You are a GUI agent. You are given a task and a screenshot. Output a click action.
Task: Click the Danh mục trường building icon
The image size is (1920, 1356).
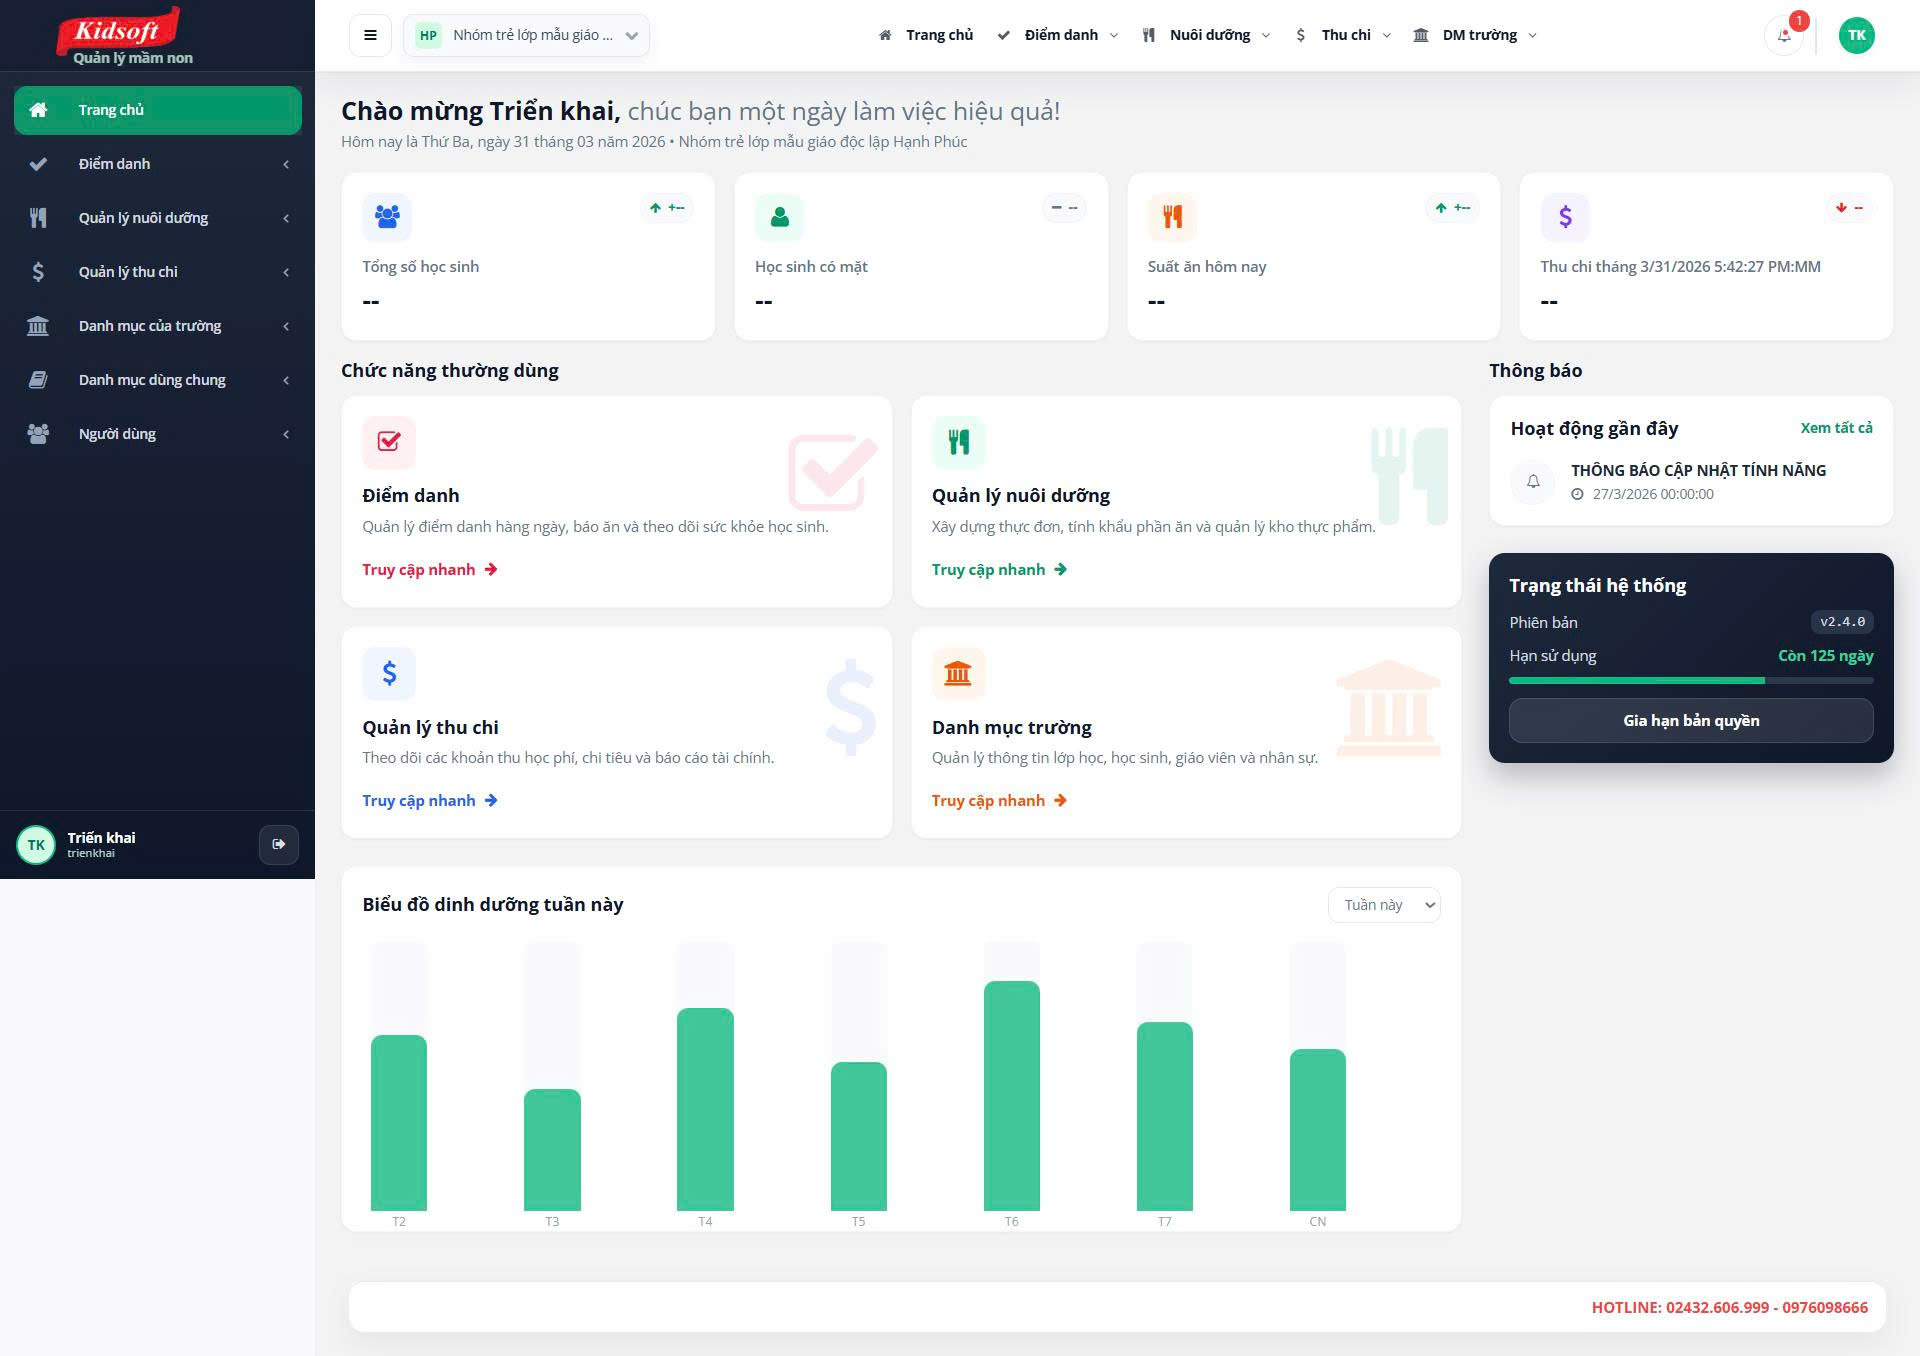(958, 673)
